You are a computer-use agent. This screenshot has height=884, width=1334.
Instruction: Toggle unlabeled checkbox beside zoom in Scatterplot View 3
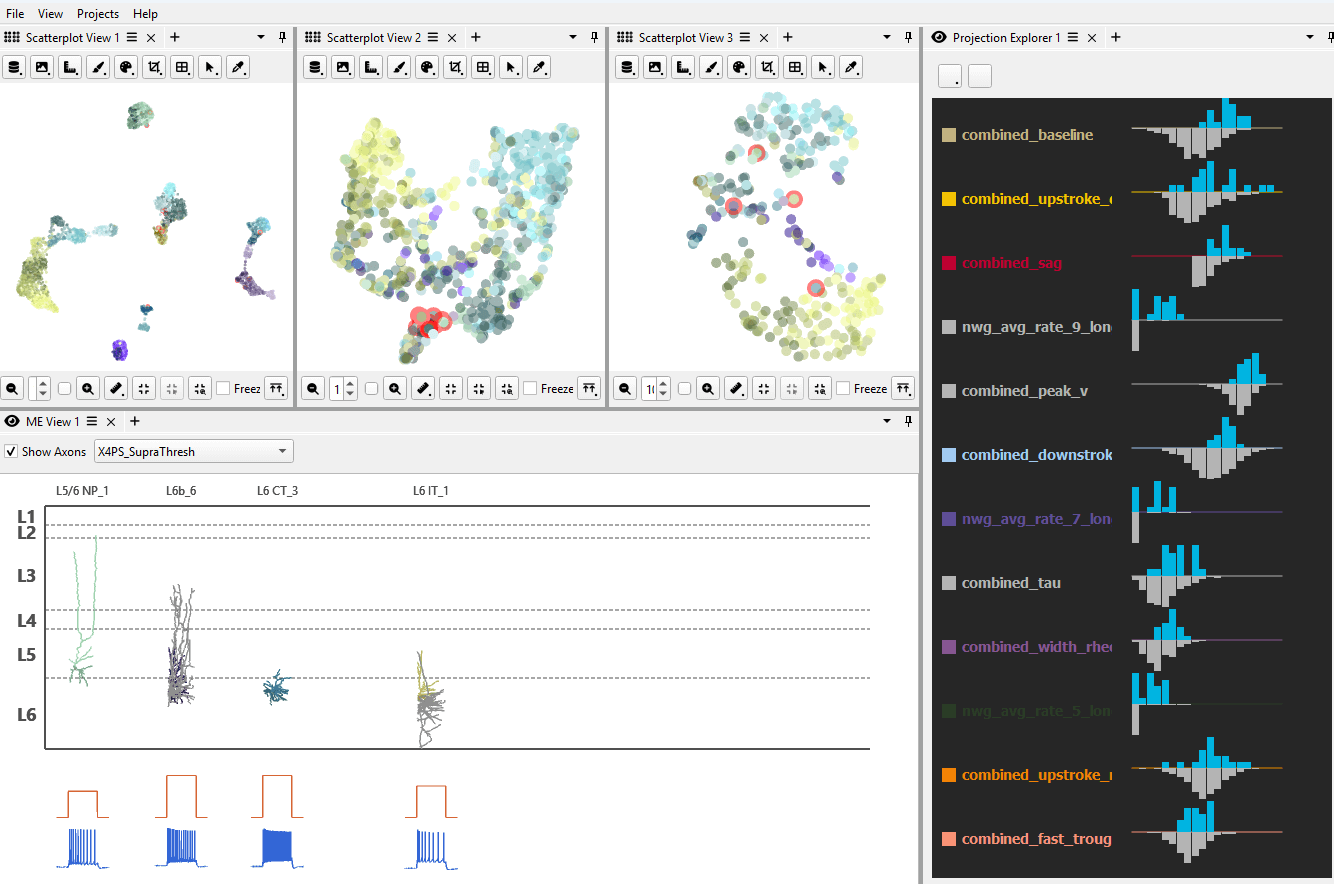pos(685,388)
